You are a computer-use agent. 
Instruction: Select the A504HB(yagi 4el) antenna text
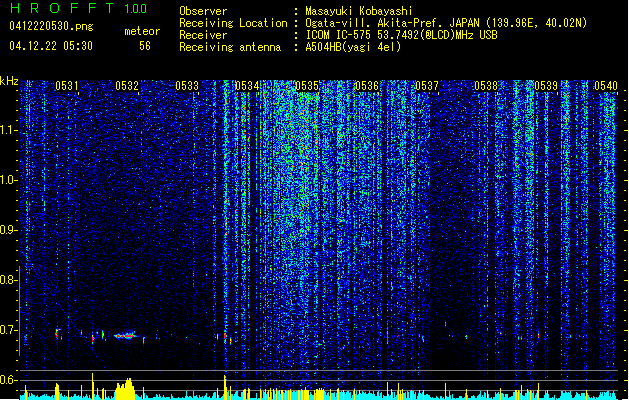(353, 47)
